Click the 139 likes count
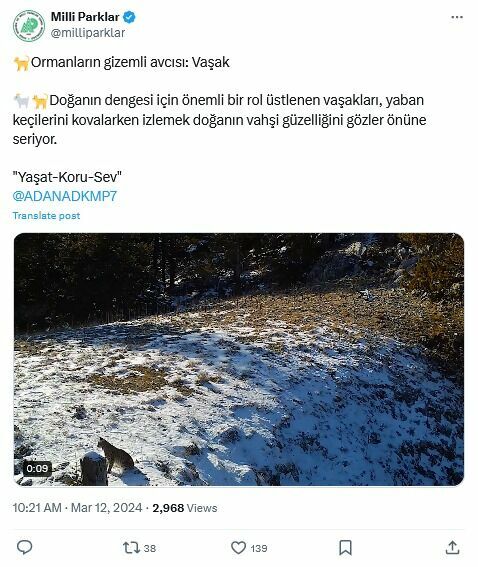The height and width of the screenshot is (567, 478). 259,548
